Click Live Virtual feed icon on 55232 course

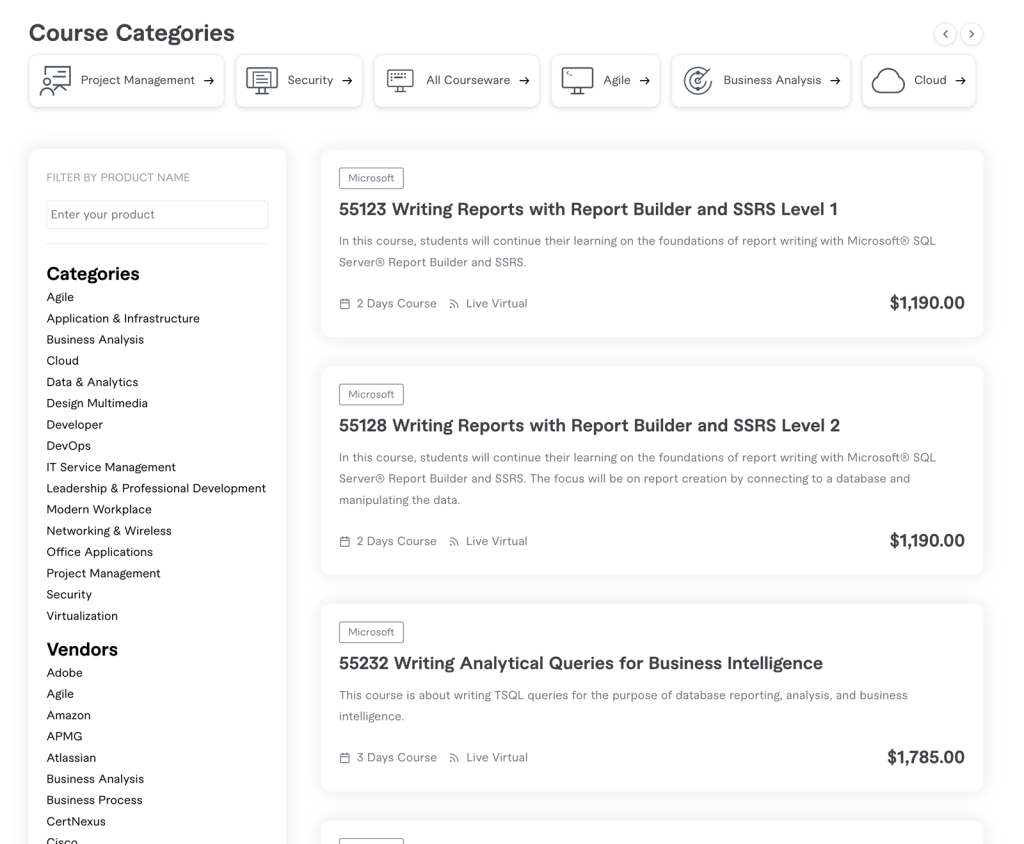[x=454, y=758]
